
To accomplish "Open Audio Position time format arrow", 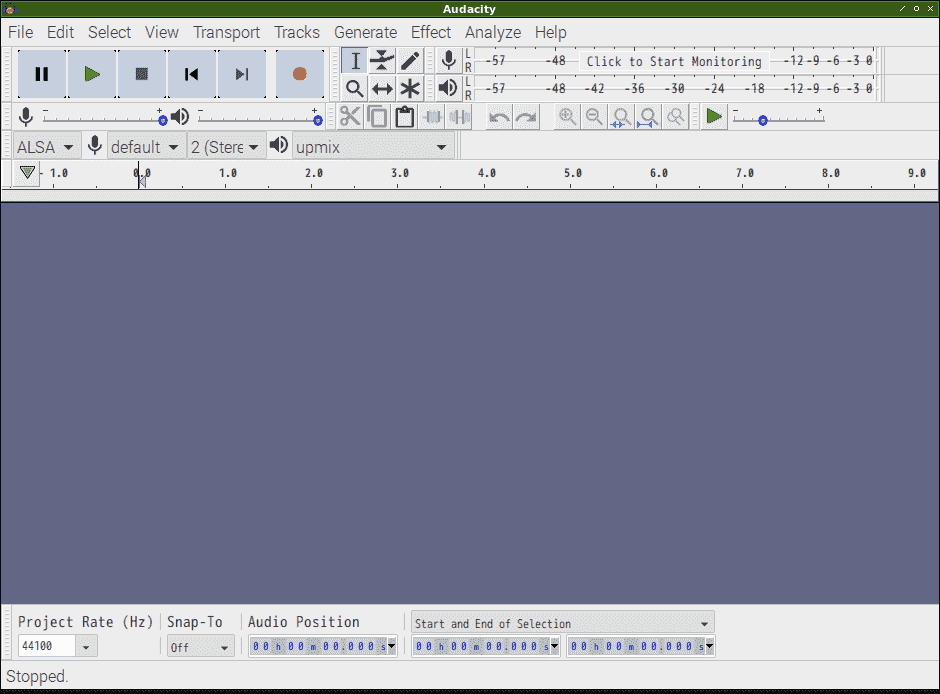I will tap(391, 646).
